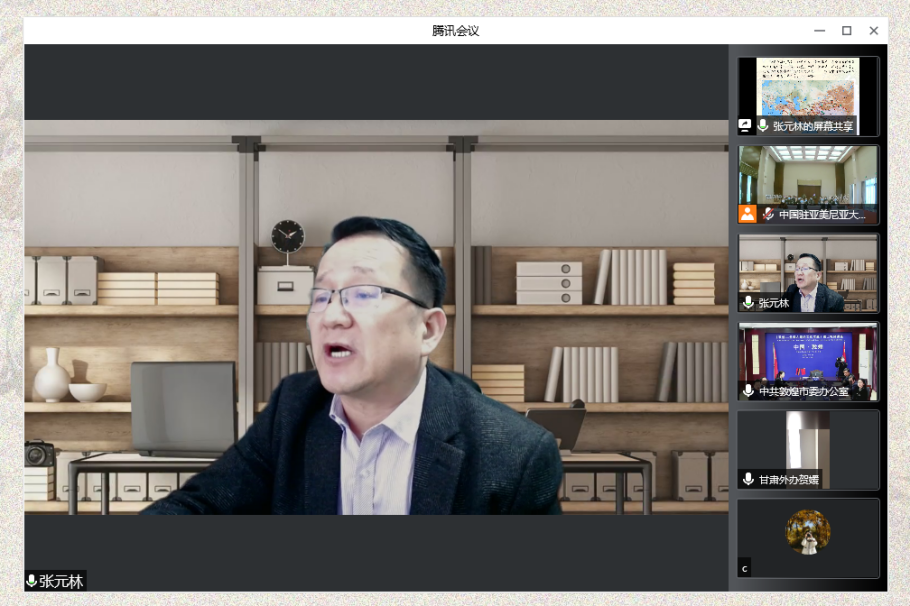910x606 pixels.
Task: Click the round avatar in the last tile
Action: pos(808,532)
